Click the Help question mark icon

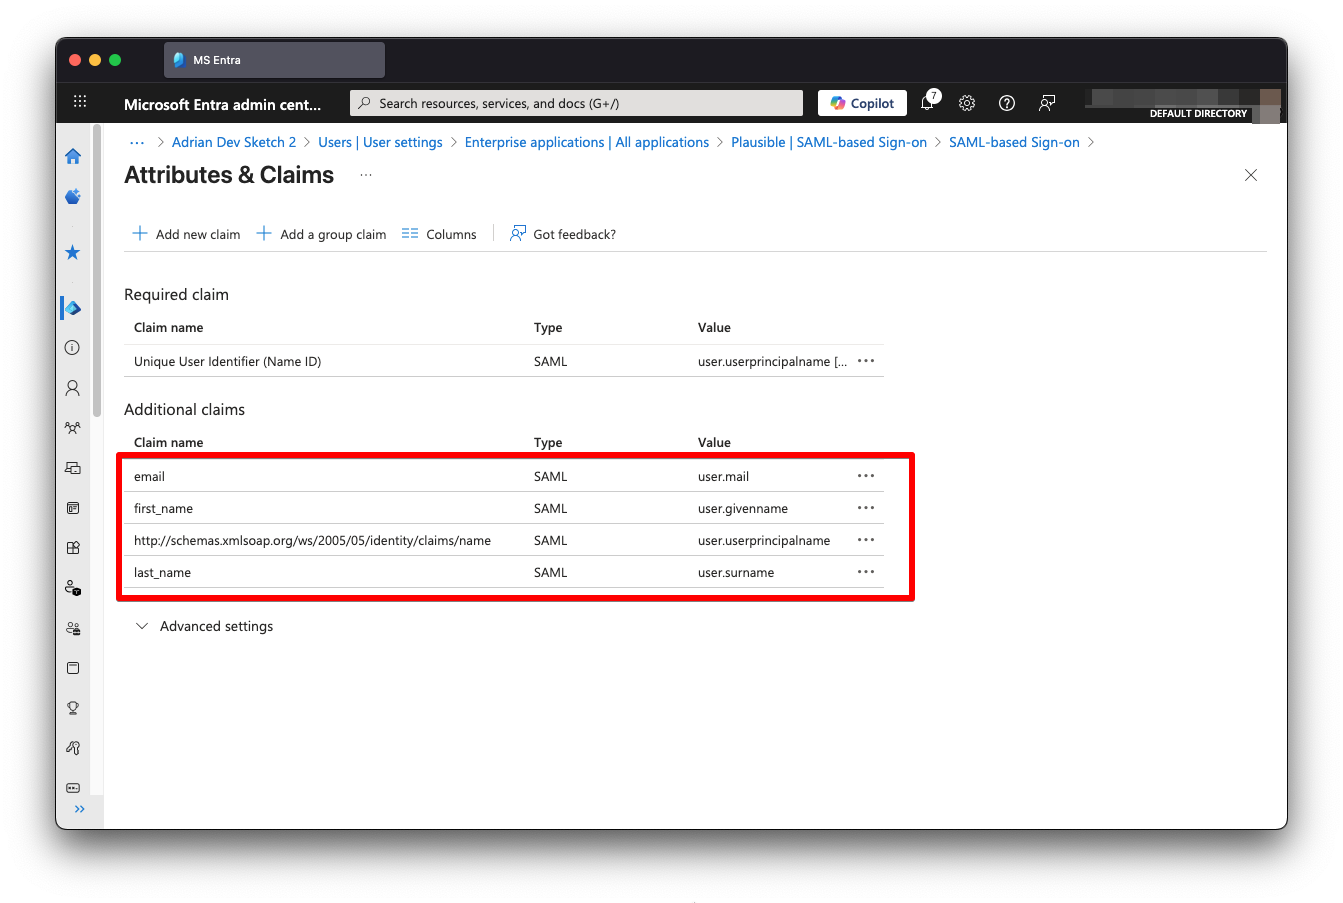click(x=1007, y=103)
